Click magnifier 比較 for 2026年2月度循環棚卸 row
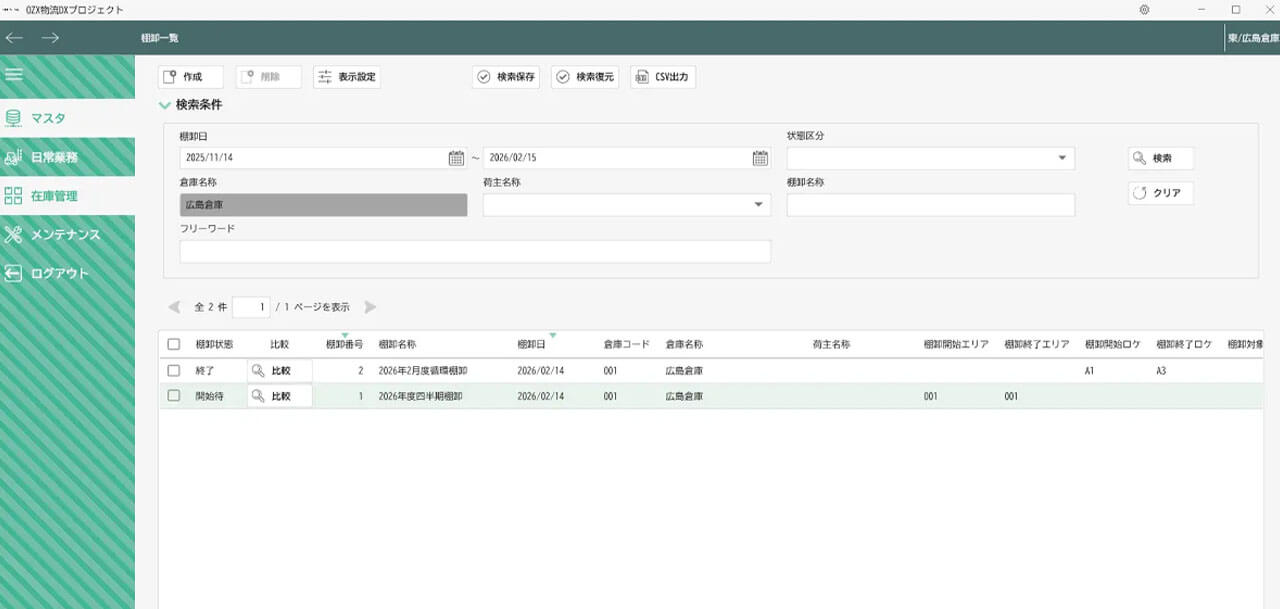Image resolution: width=1280 pixels, height=609 pixels. pyautogui.click(x=279, y=370)
